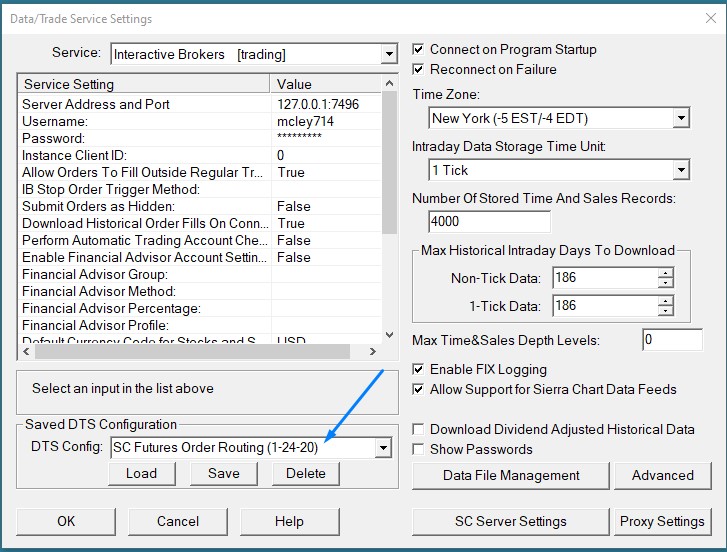Toggle Connect on Program Startup checkbox

pyautogui.click(x=418, y=49)
